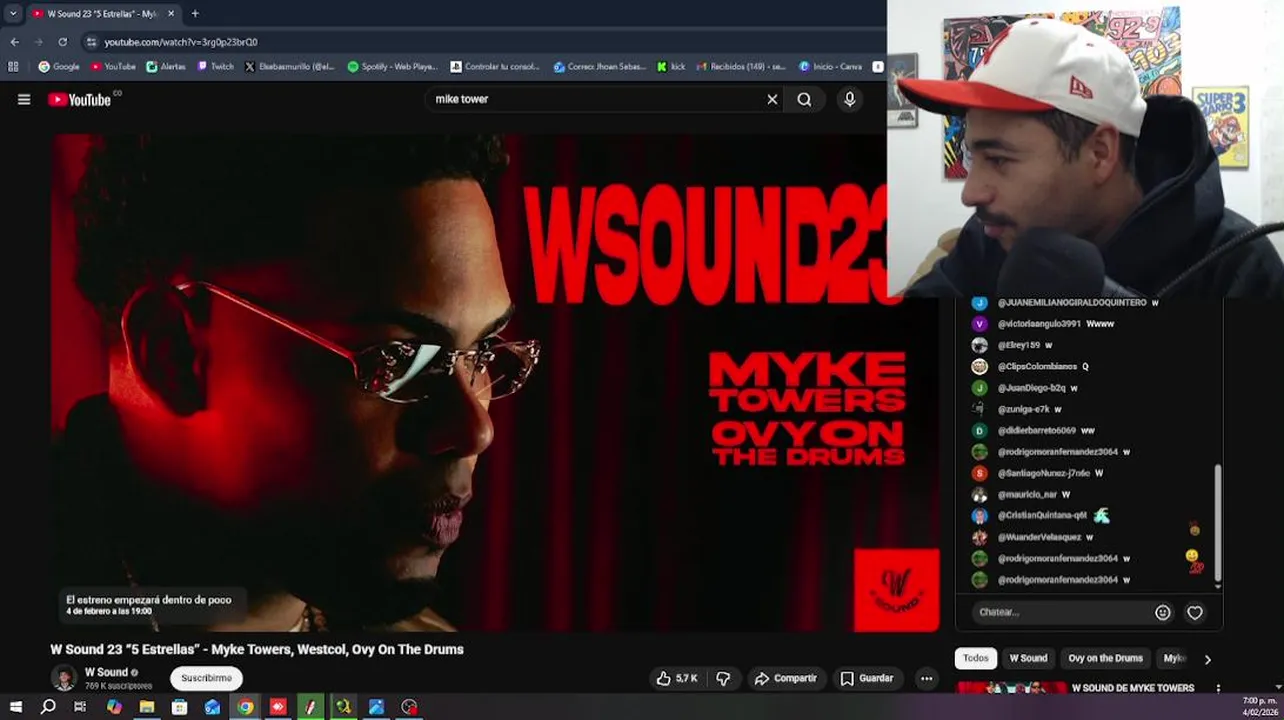Open Microsoft Store from the taskbar

(179, 707)
